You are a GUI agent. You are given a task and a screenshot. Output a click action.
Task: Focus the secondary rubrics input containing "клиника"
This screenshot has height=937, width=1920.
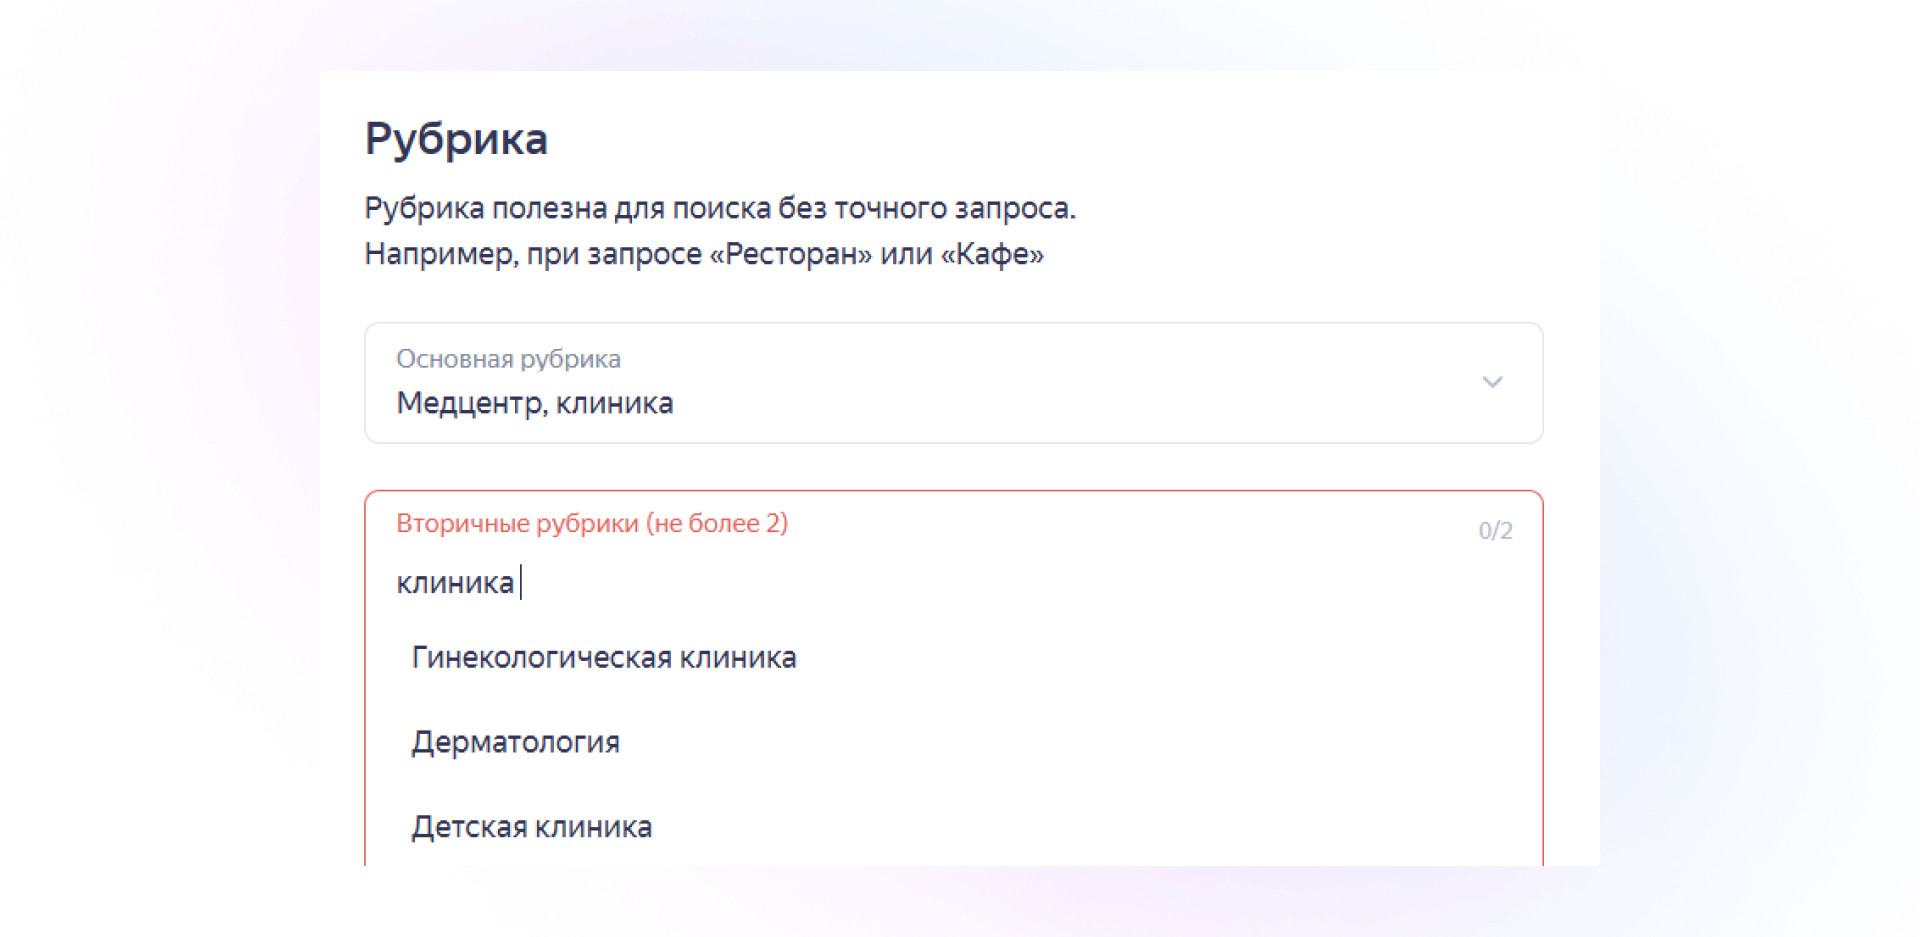pyautogui.click(x=900, y=583)
